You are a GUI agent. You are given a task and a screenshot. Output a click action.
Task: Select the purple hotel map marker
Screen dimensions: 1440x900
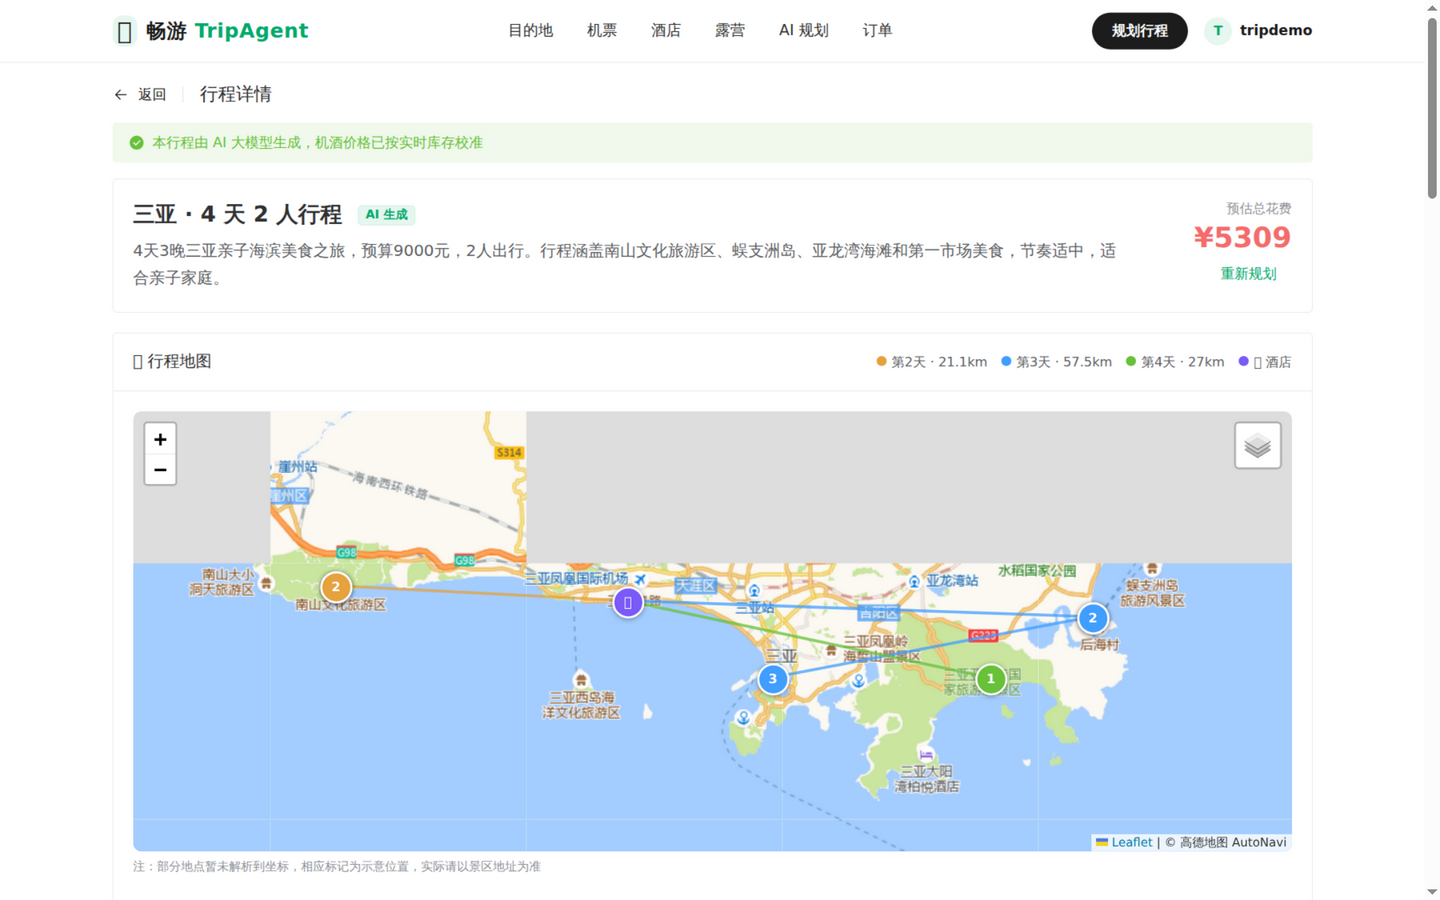[x=628, y=603]
